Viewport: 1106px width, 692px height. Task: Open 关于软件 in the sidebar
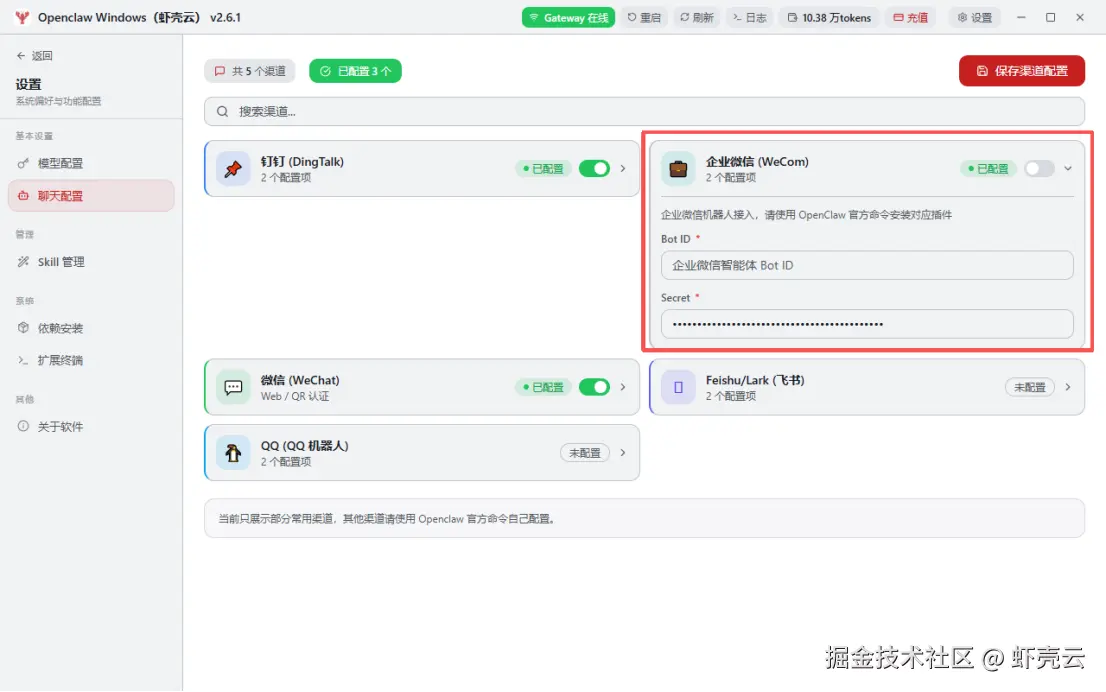coord(91,426)
